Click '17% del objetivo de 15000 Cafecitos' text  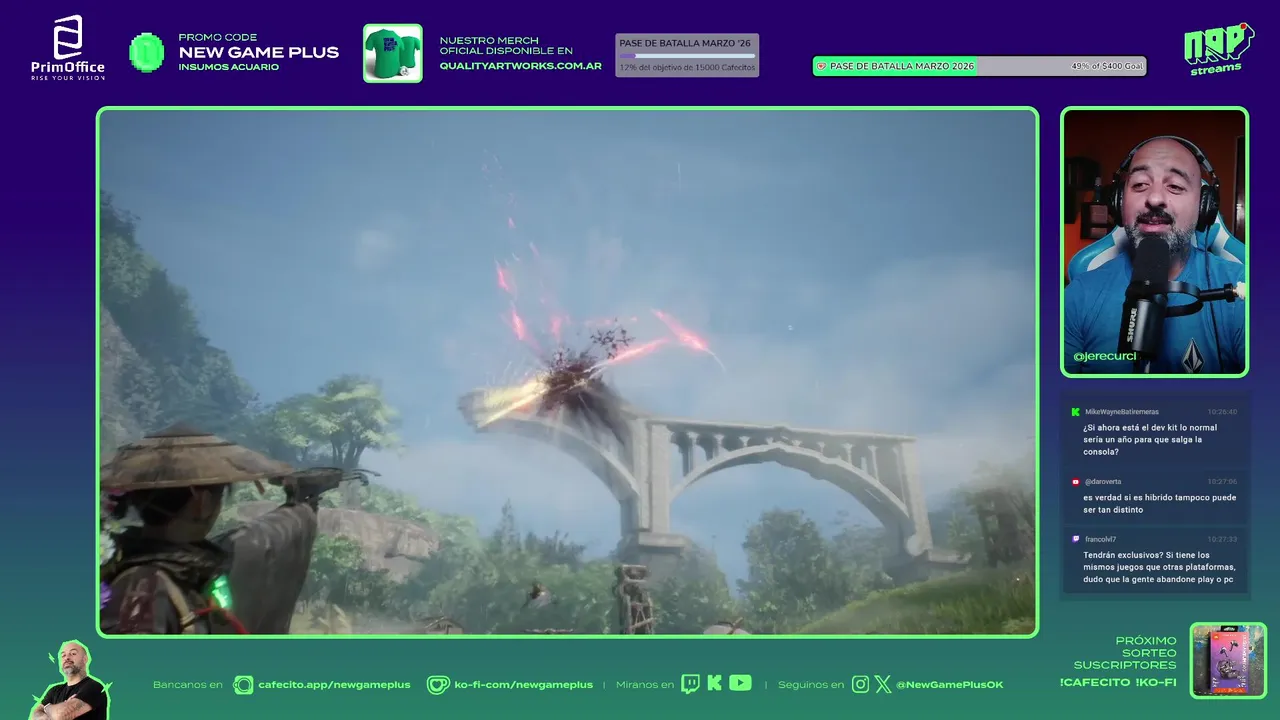[687, 68]
